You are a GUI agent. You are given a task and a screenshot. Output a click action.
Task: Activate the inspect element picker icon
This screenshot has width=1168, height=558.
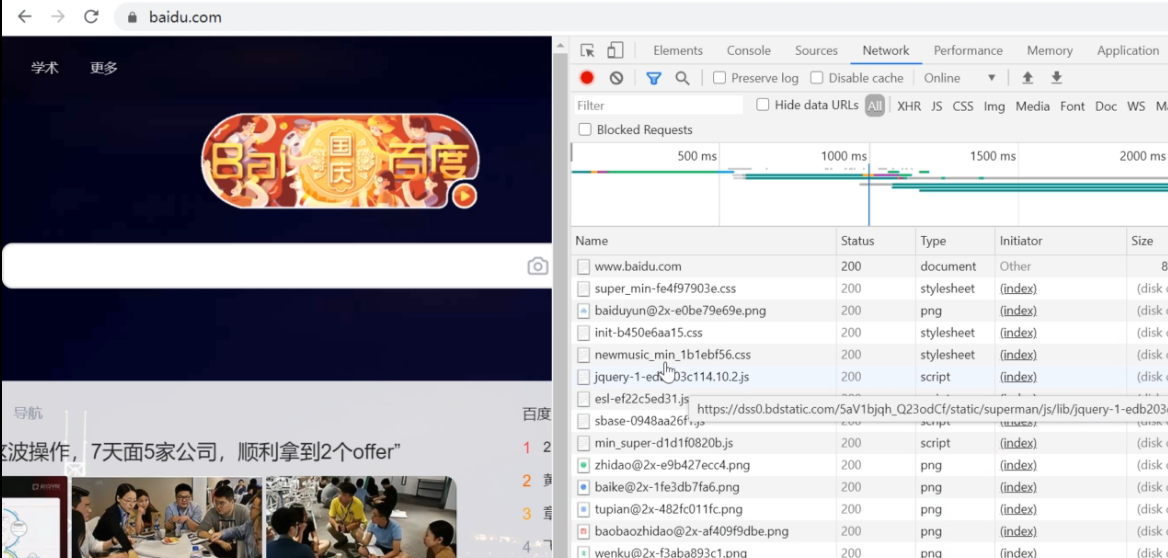tap(588, 51)
